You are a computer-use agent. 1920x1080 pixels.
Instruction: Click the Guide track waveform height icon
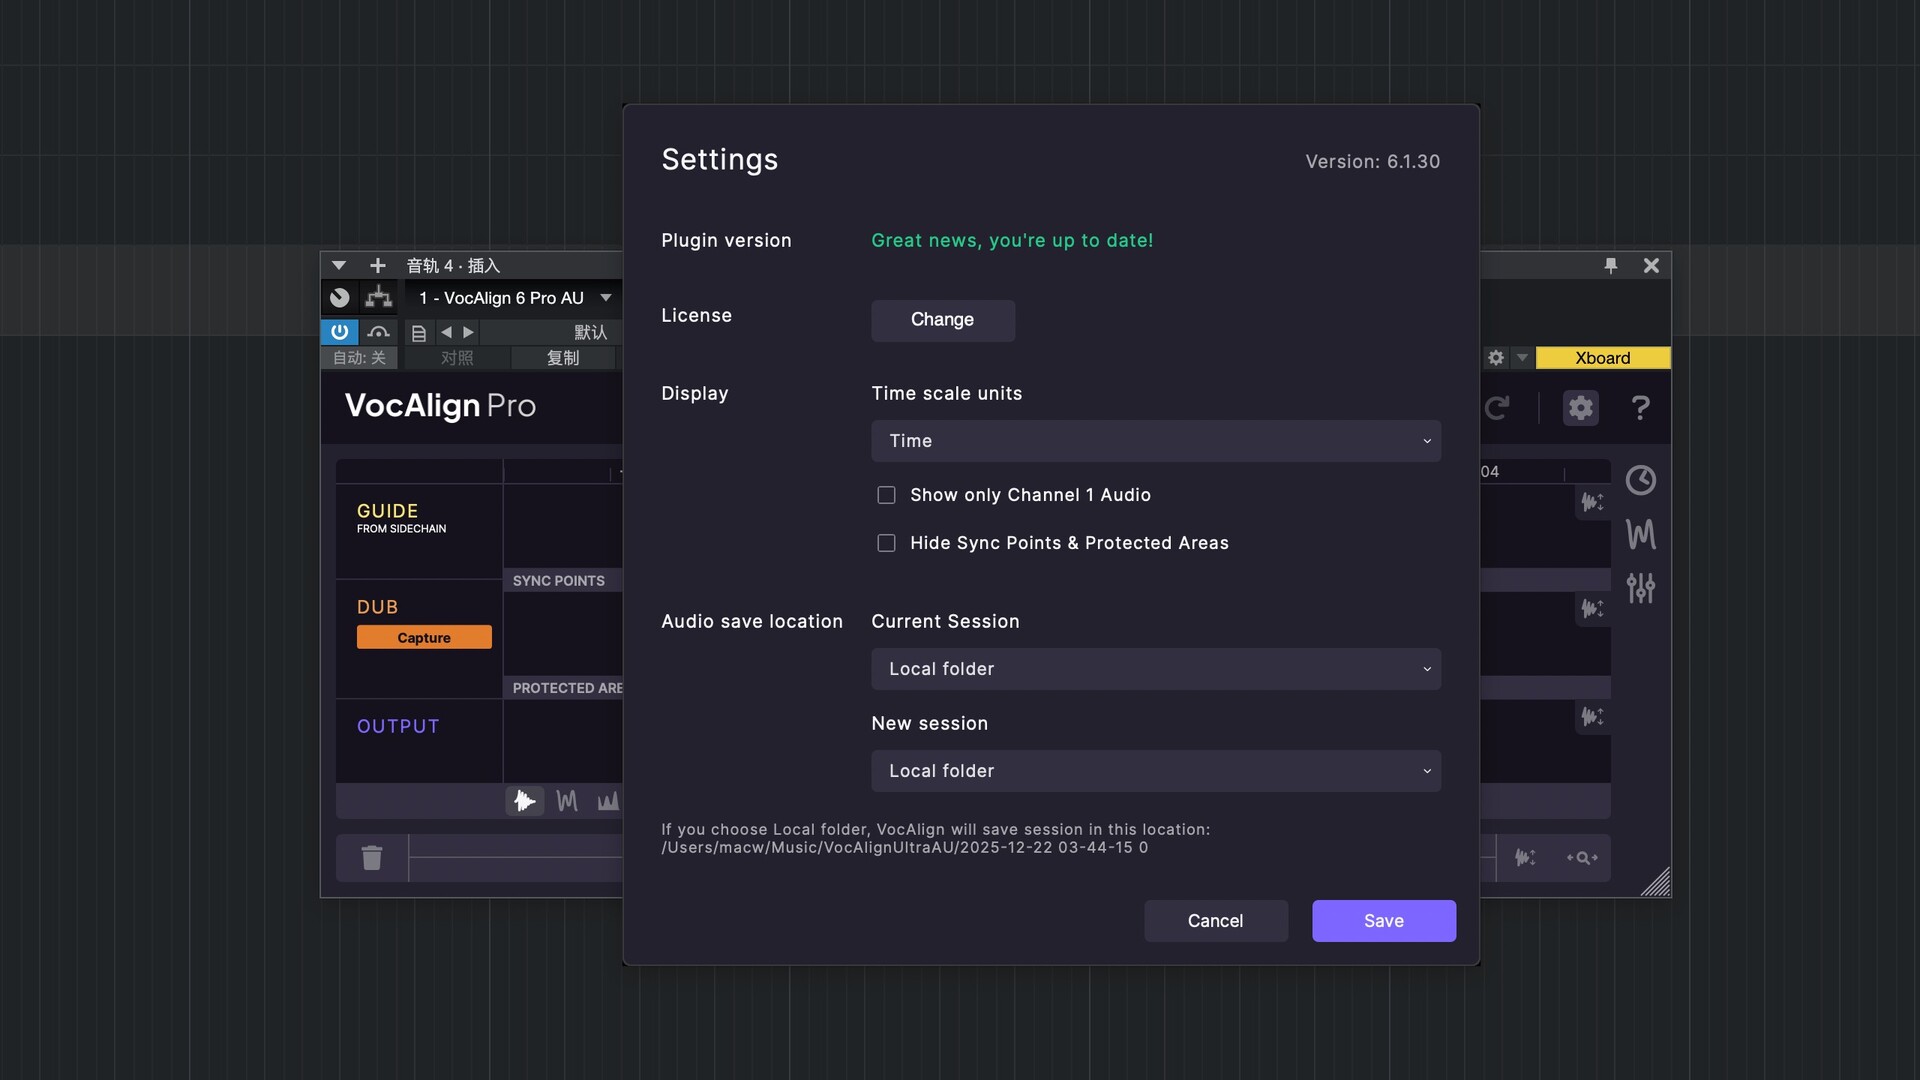1592,502
